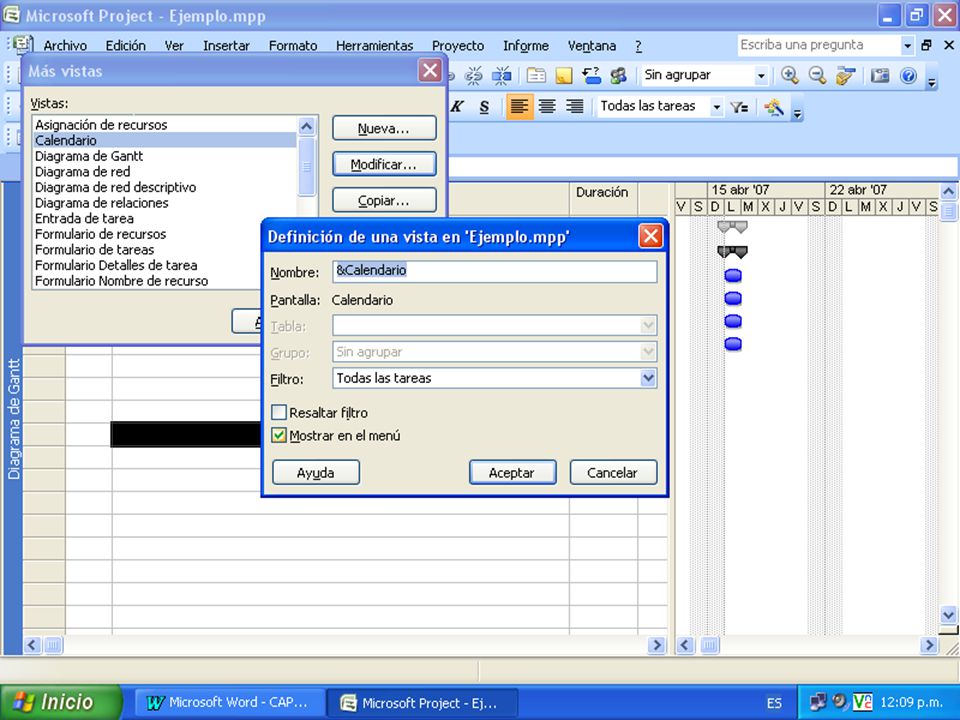Open the Task Information icon
Screen dimensions: 960x720
pyautogui.click(x=536, y=75)
